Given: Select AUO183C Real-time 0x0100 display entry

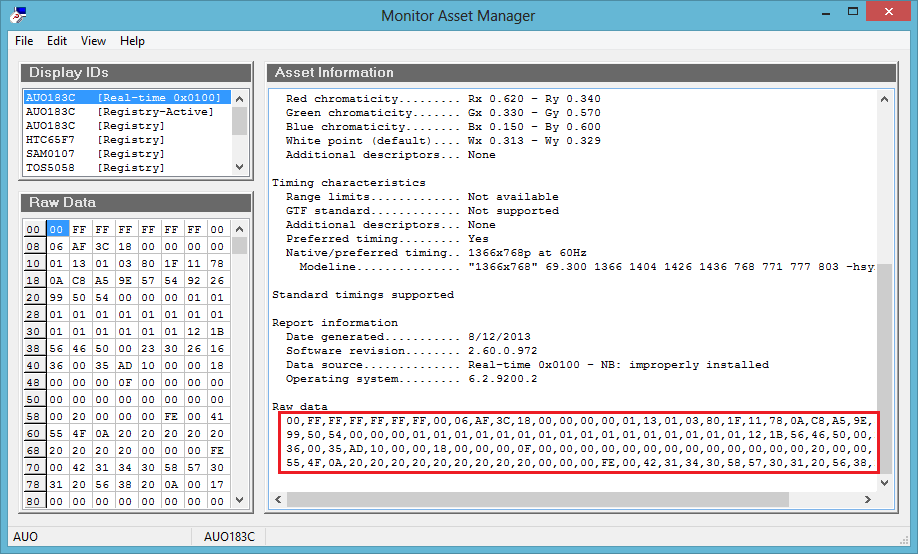Looking at the screenshot, I should 127,98.
